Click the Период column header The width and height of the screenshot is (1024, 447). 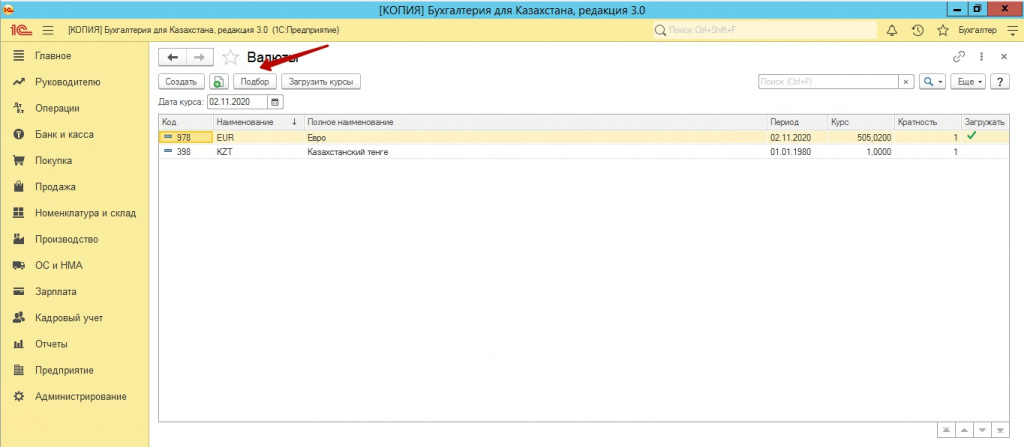point(797,122)
